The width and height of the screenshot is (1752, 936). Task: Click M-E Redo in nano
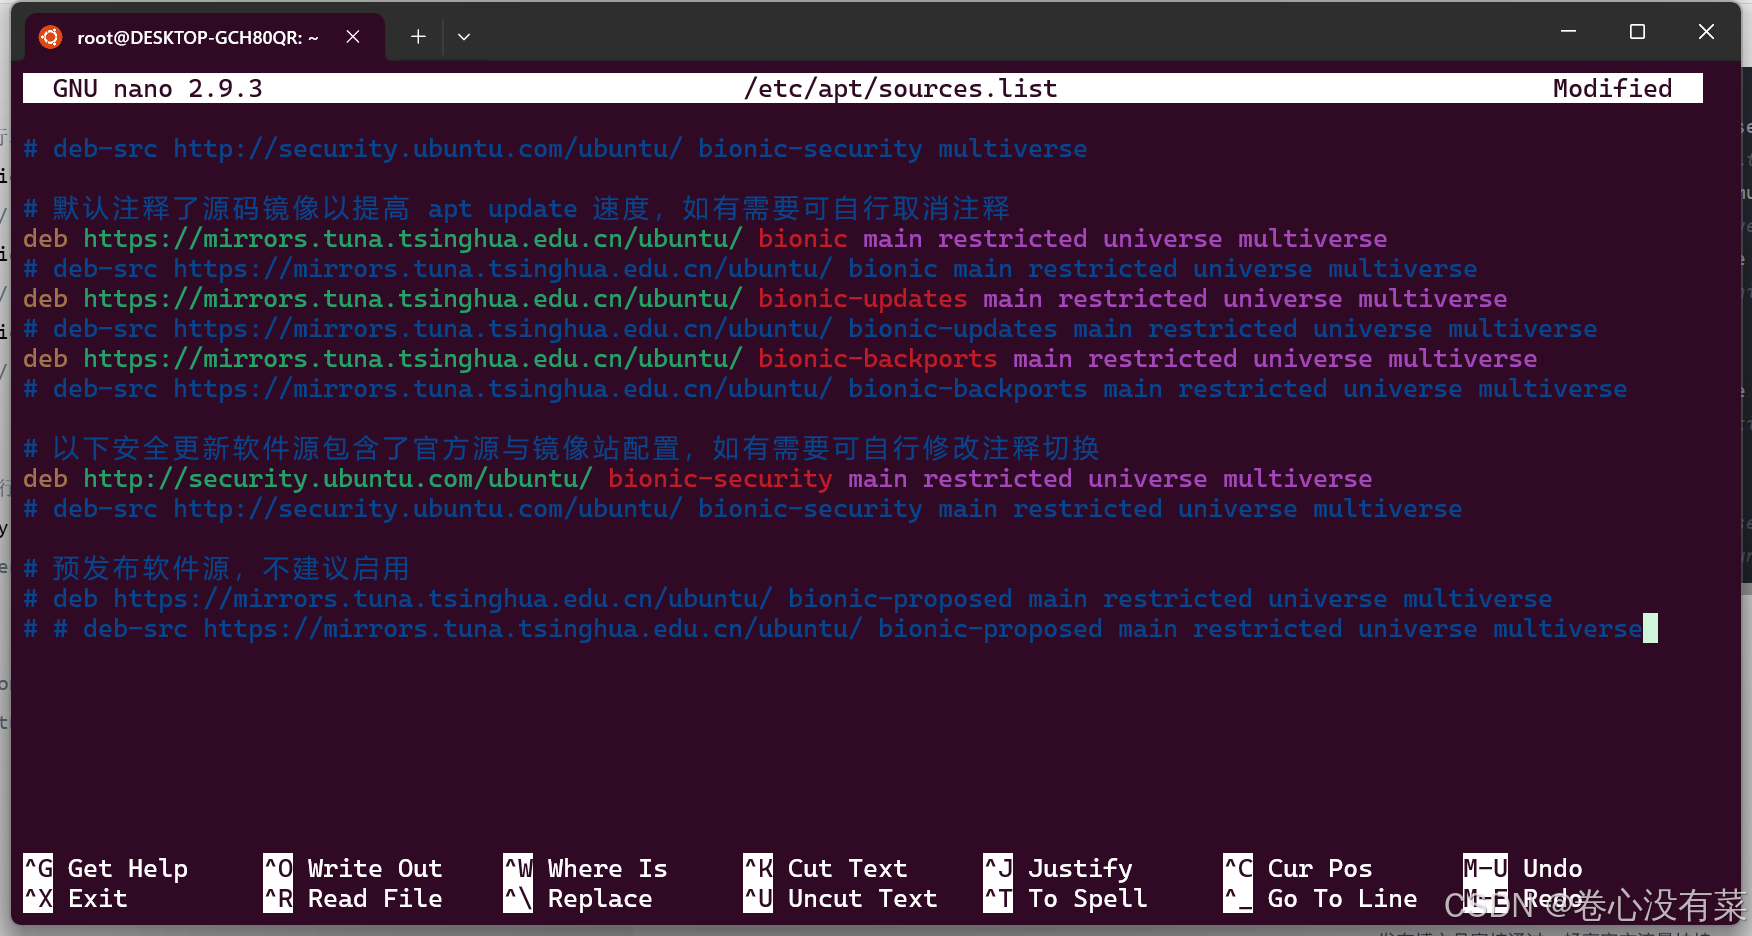point(1521,898)
